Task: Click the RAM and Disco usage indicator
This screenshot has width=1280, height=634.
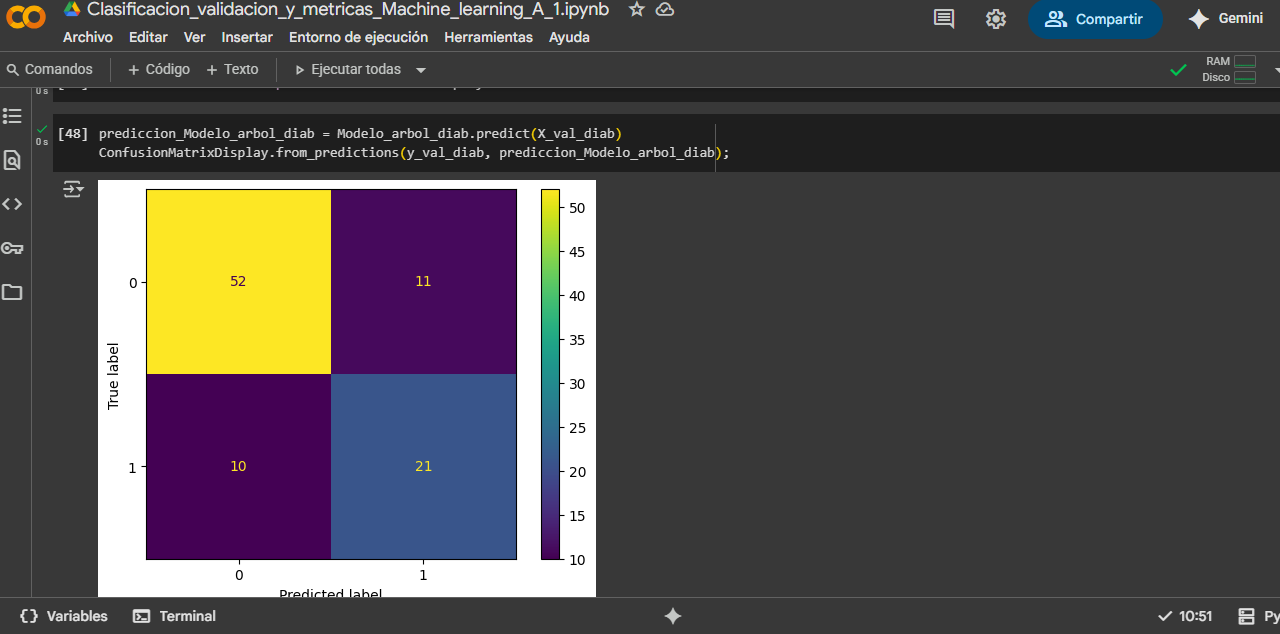Action: tap(1229, 69)
